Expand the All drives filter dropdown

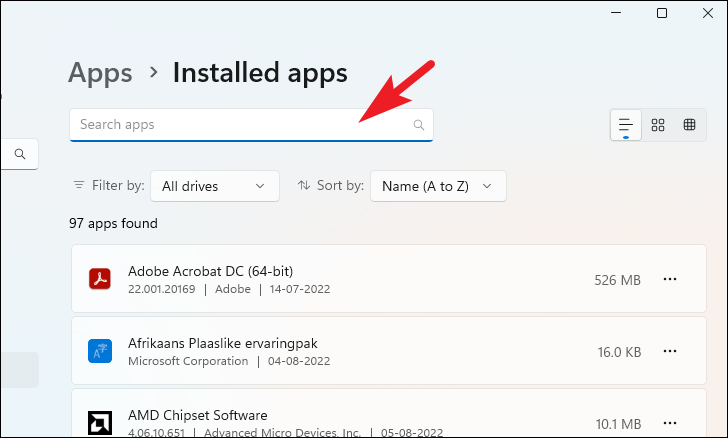coord(214,186)
